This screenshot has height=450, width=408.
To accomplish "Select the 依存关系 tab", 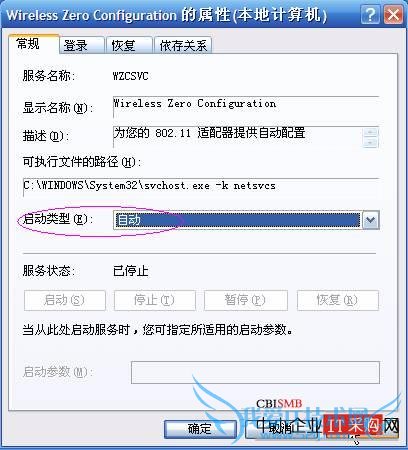I will click(x=183, y=45).
